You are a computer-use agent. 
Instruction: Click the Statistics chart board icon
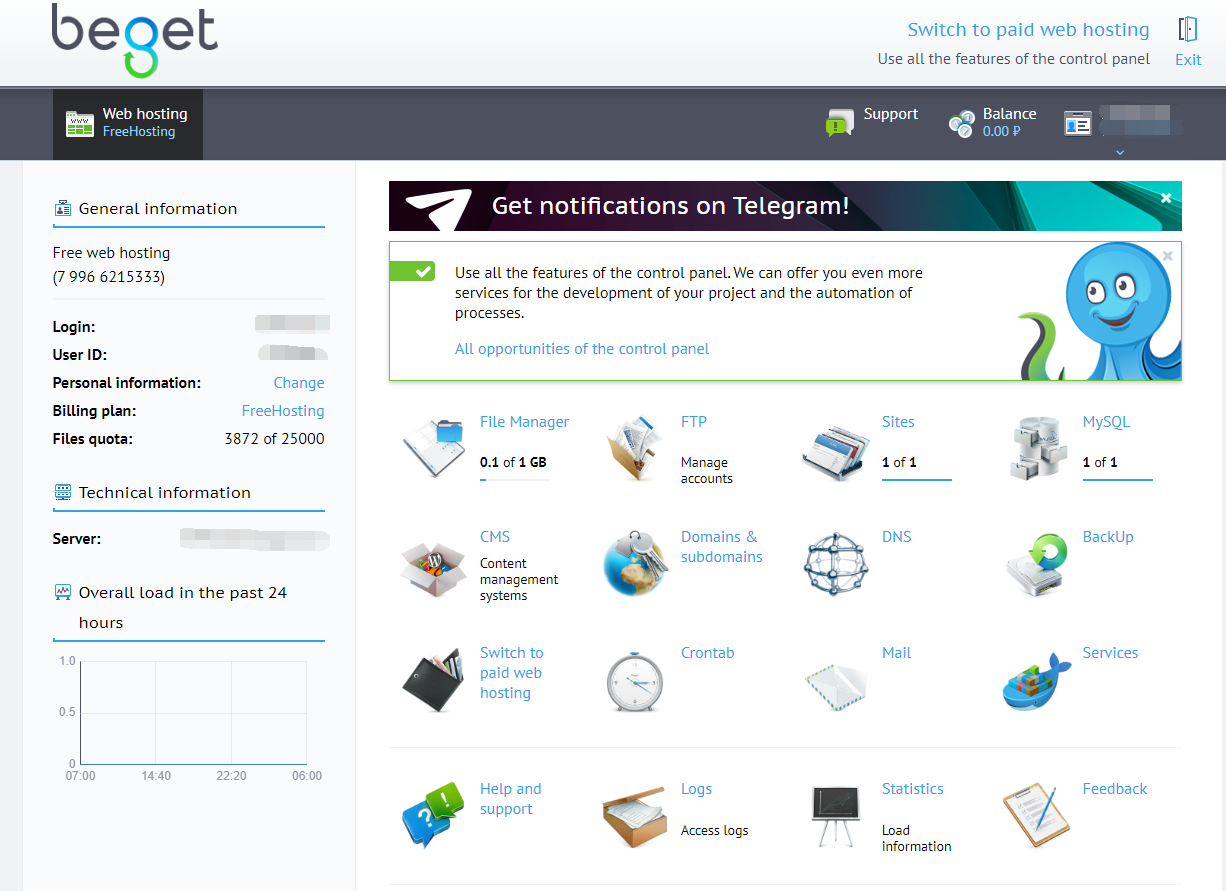(x=835, y=816)
